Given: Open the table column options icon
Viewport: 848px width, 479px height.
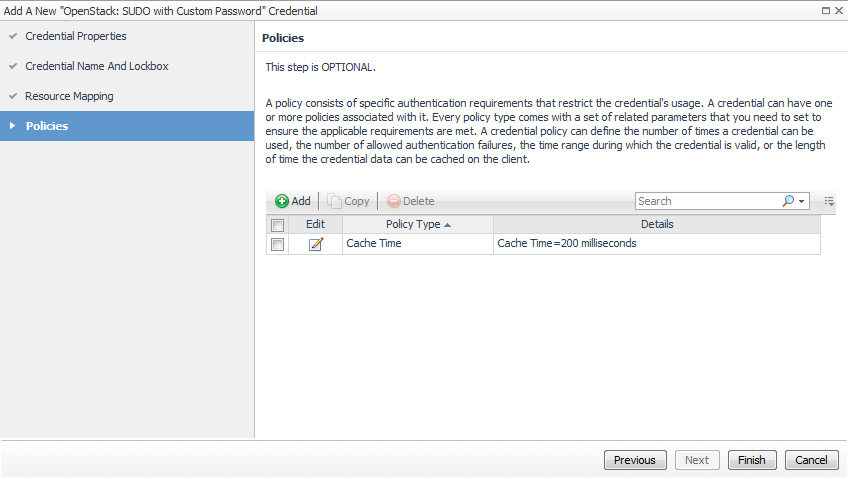Looking at the screenshot, I should coord(829,201).
